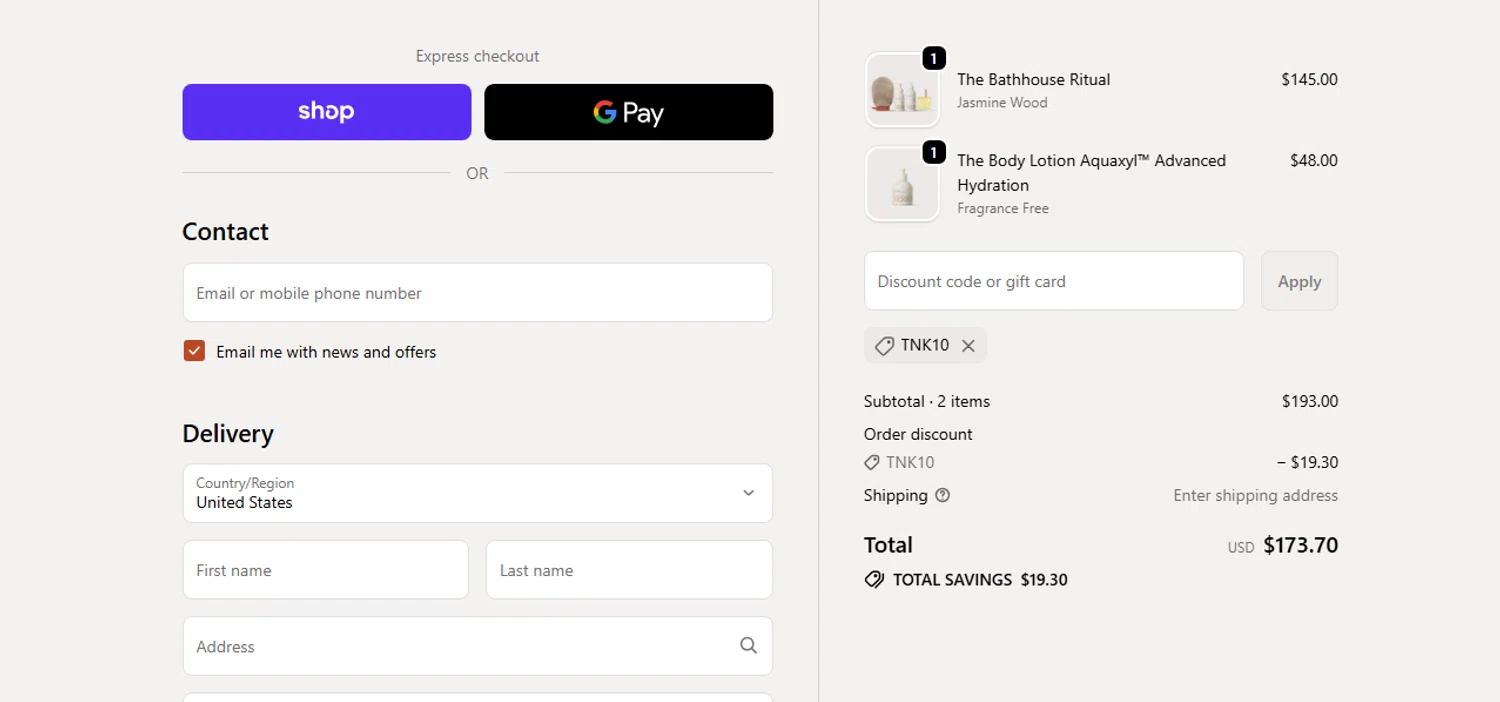Click The Body Lotion Aquaxyl product name
Screen dimensions: 1500x702
[1091, 172]
